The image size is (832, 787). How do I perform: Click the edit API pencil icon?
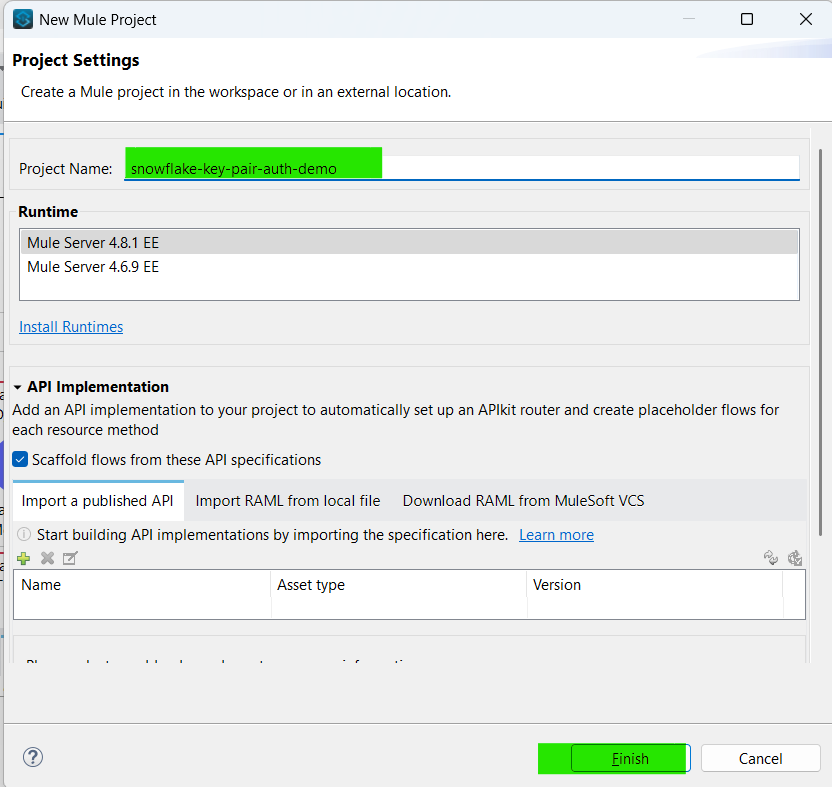coord(70,558)
